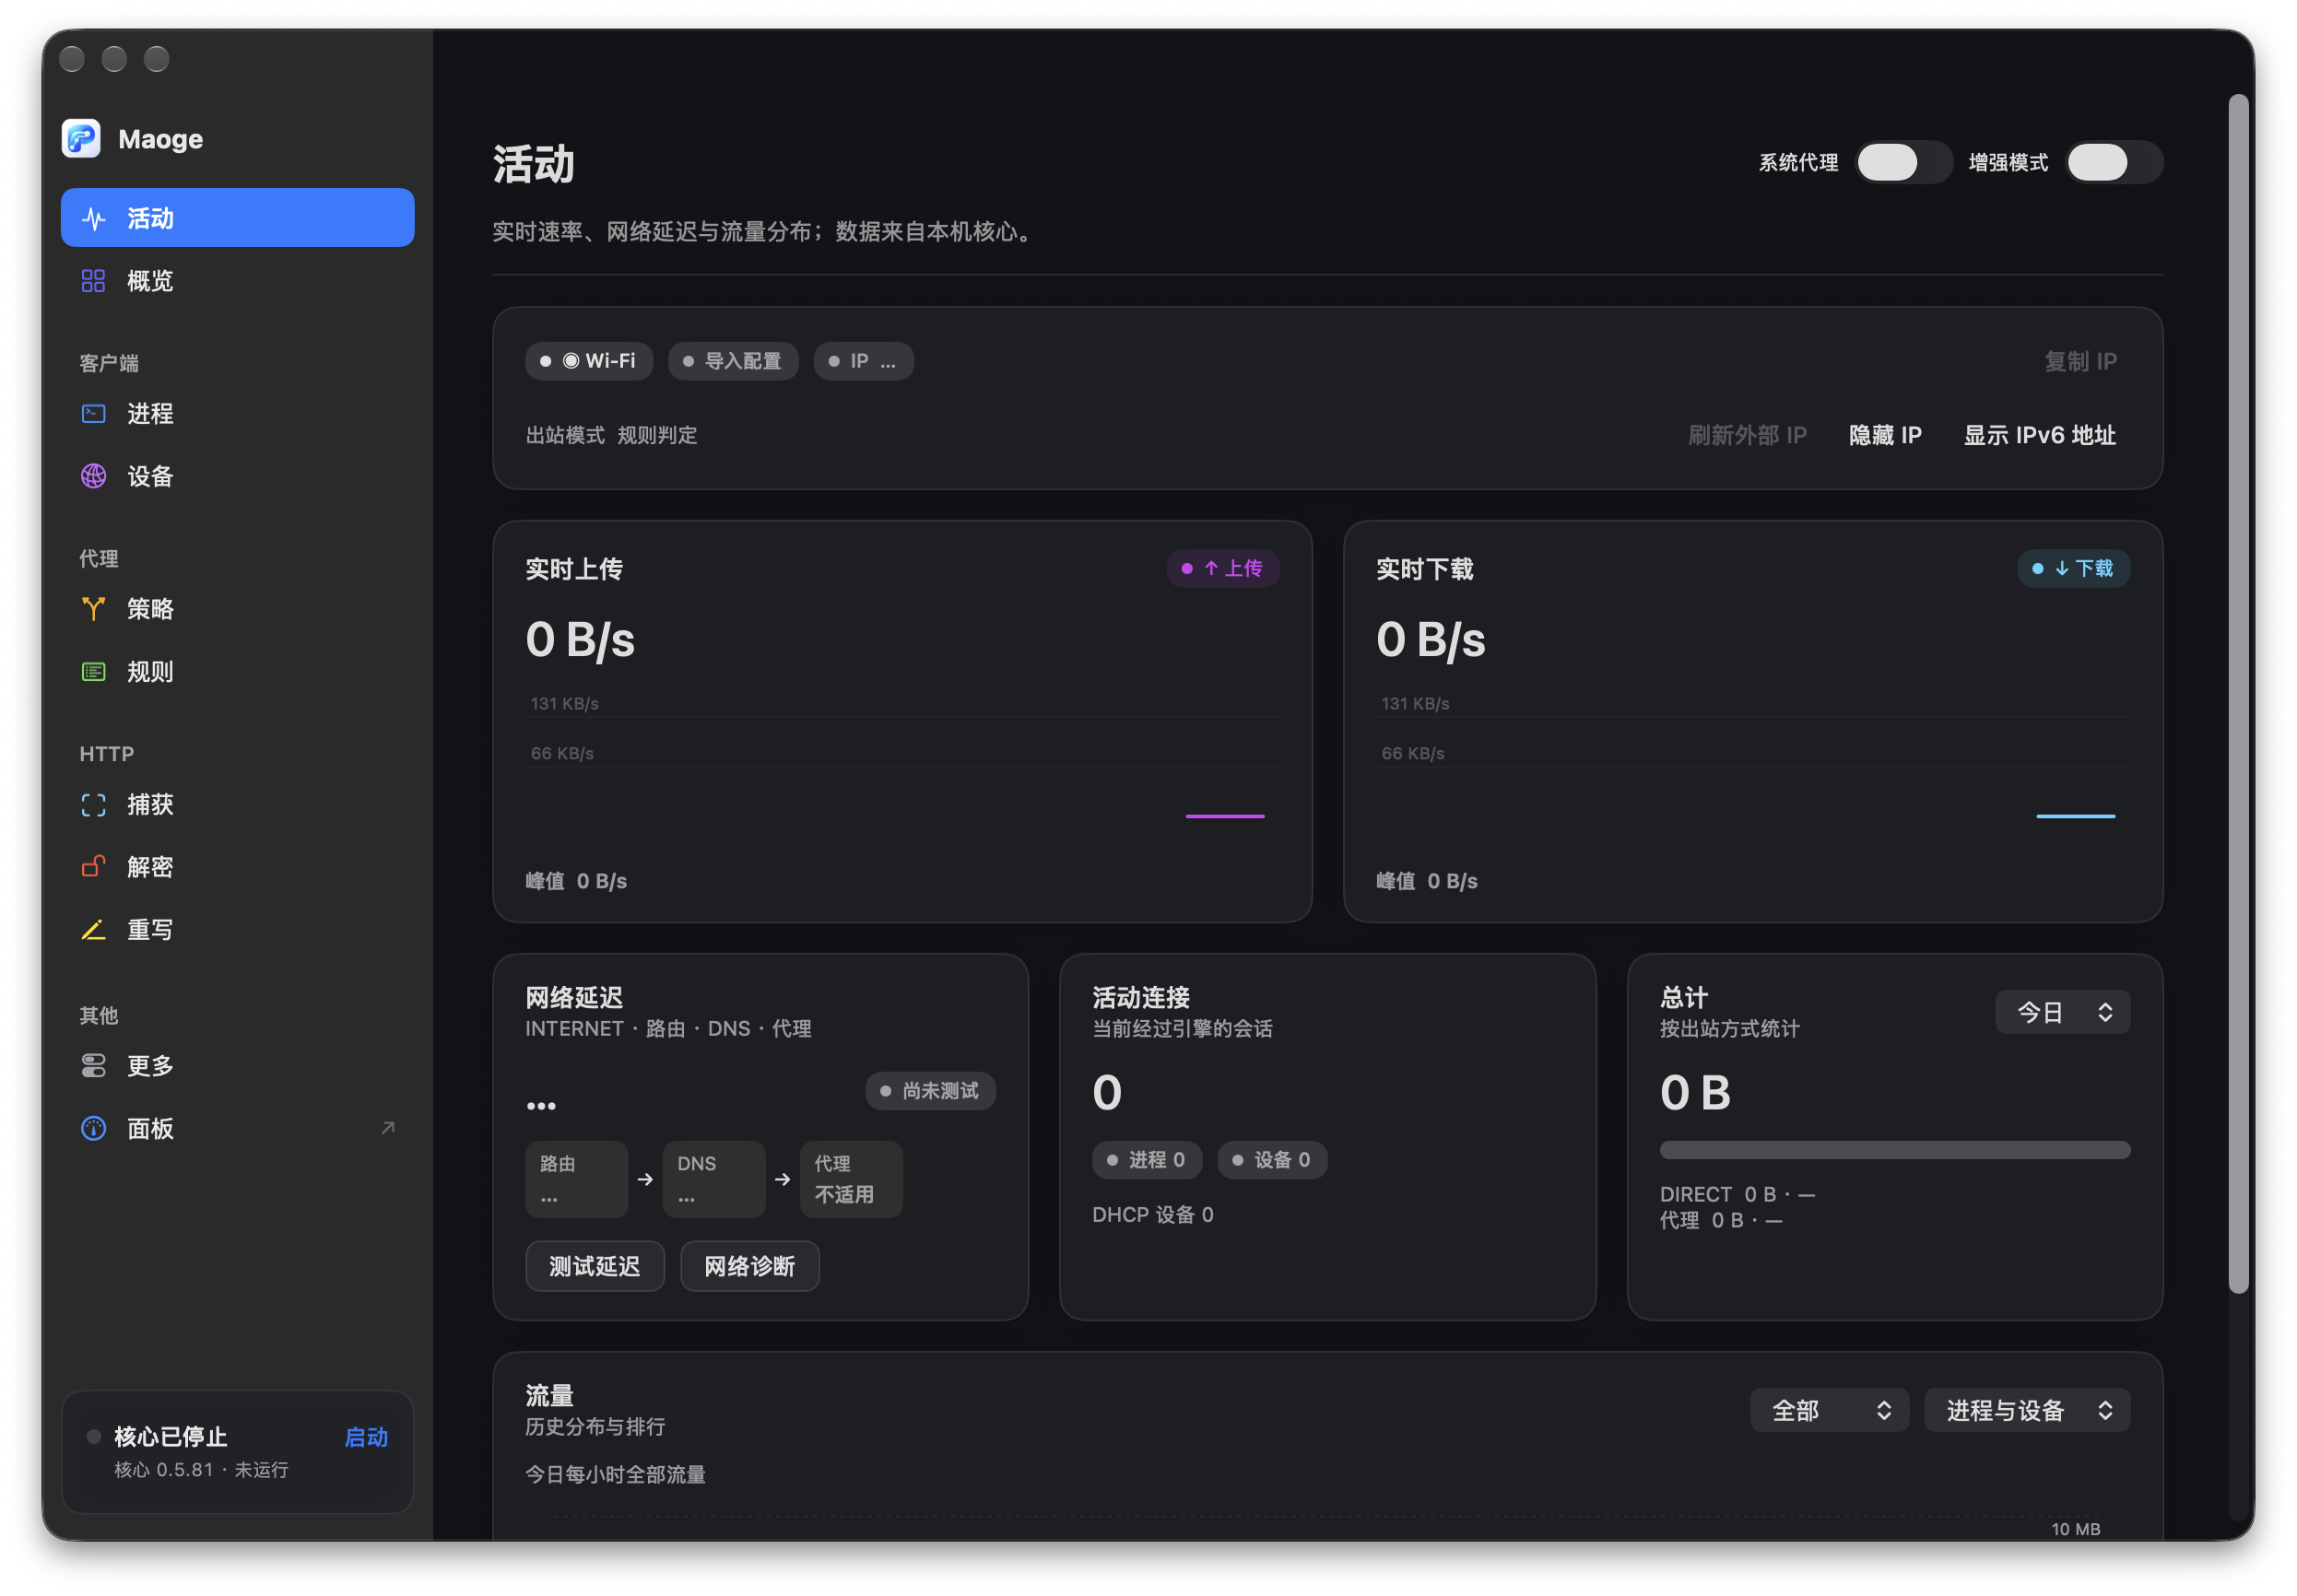
Task: Click the external arrow icon next to 面板
Action: coord(388,1127)
